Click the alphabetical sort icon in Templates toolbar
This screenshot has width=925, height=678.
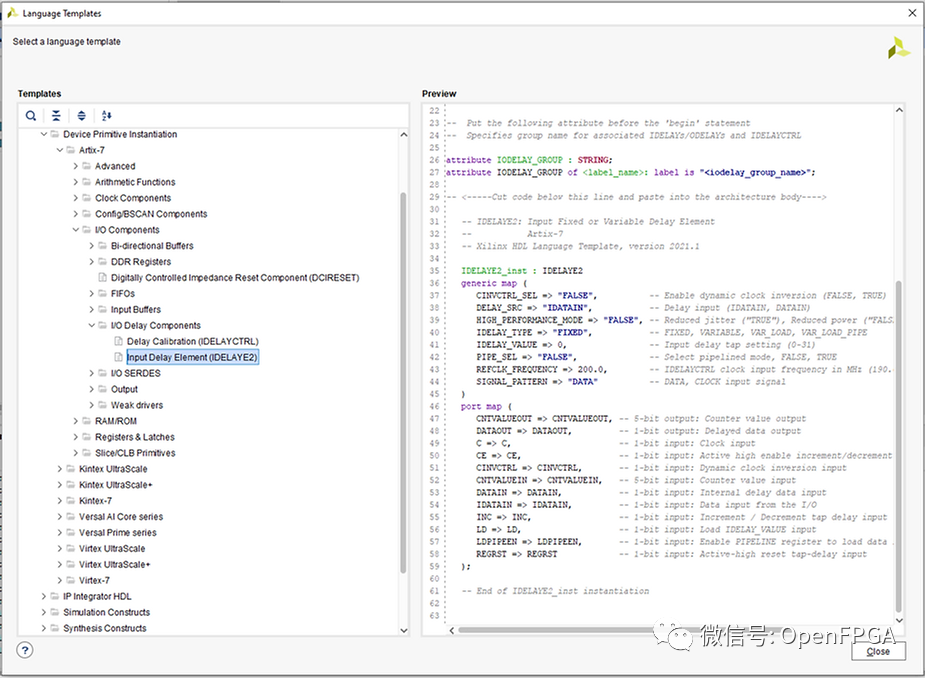(107, 116)
